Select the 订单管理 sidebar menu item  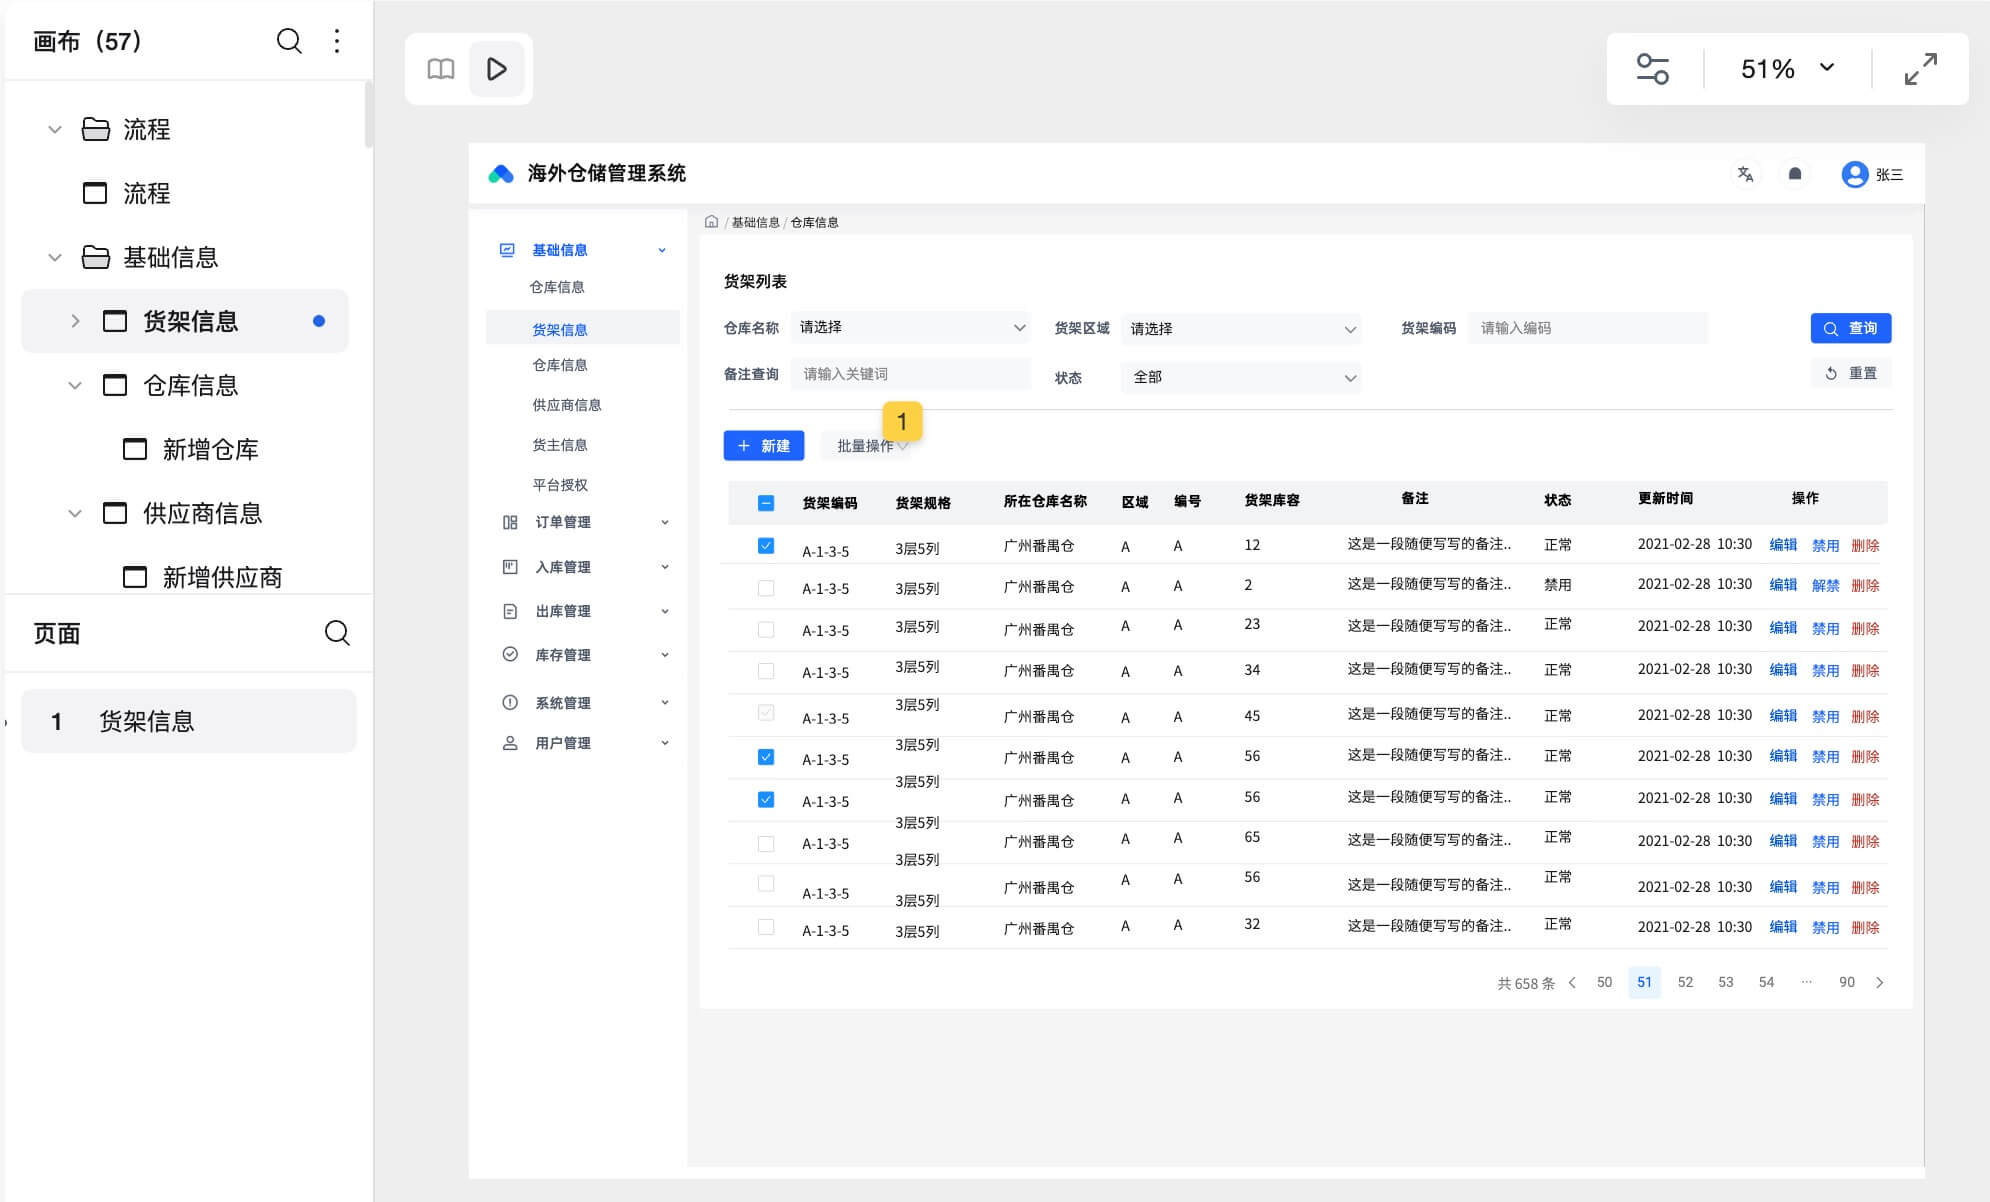[563, 522]
